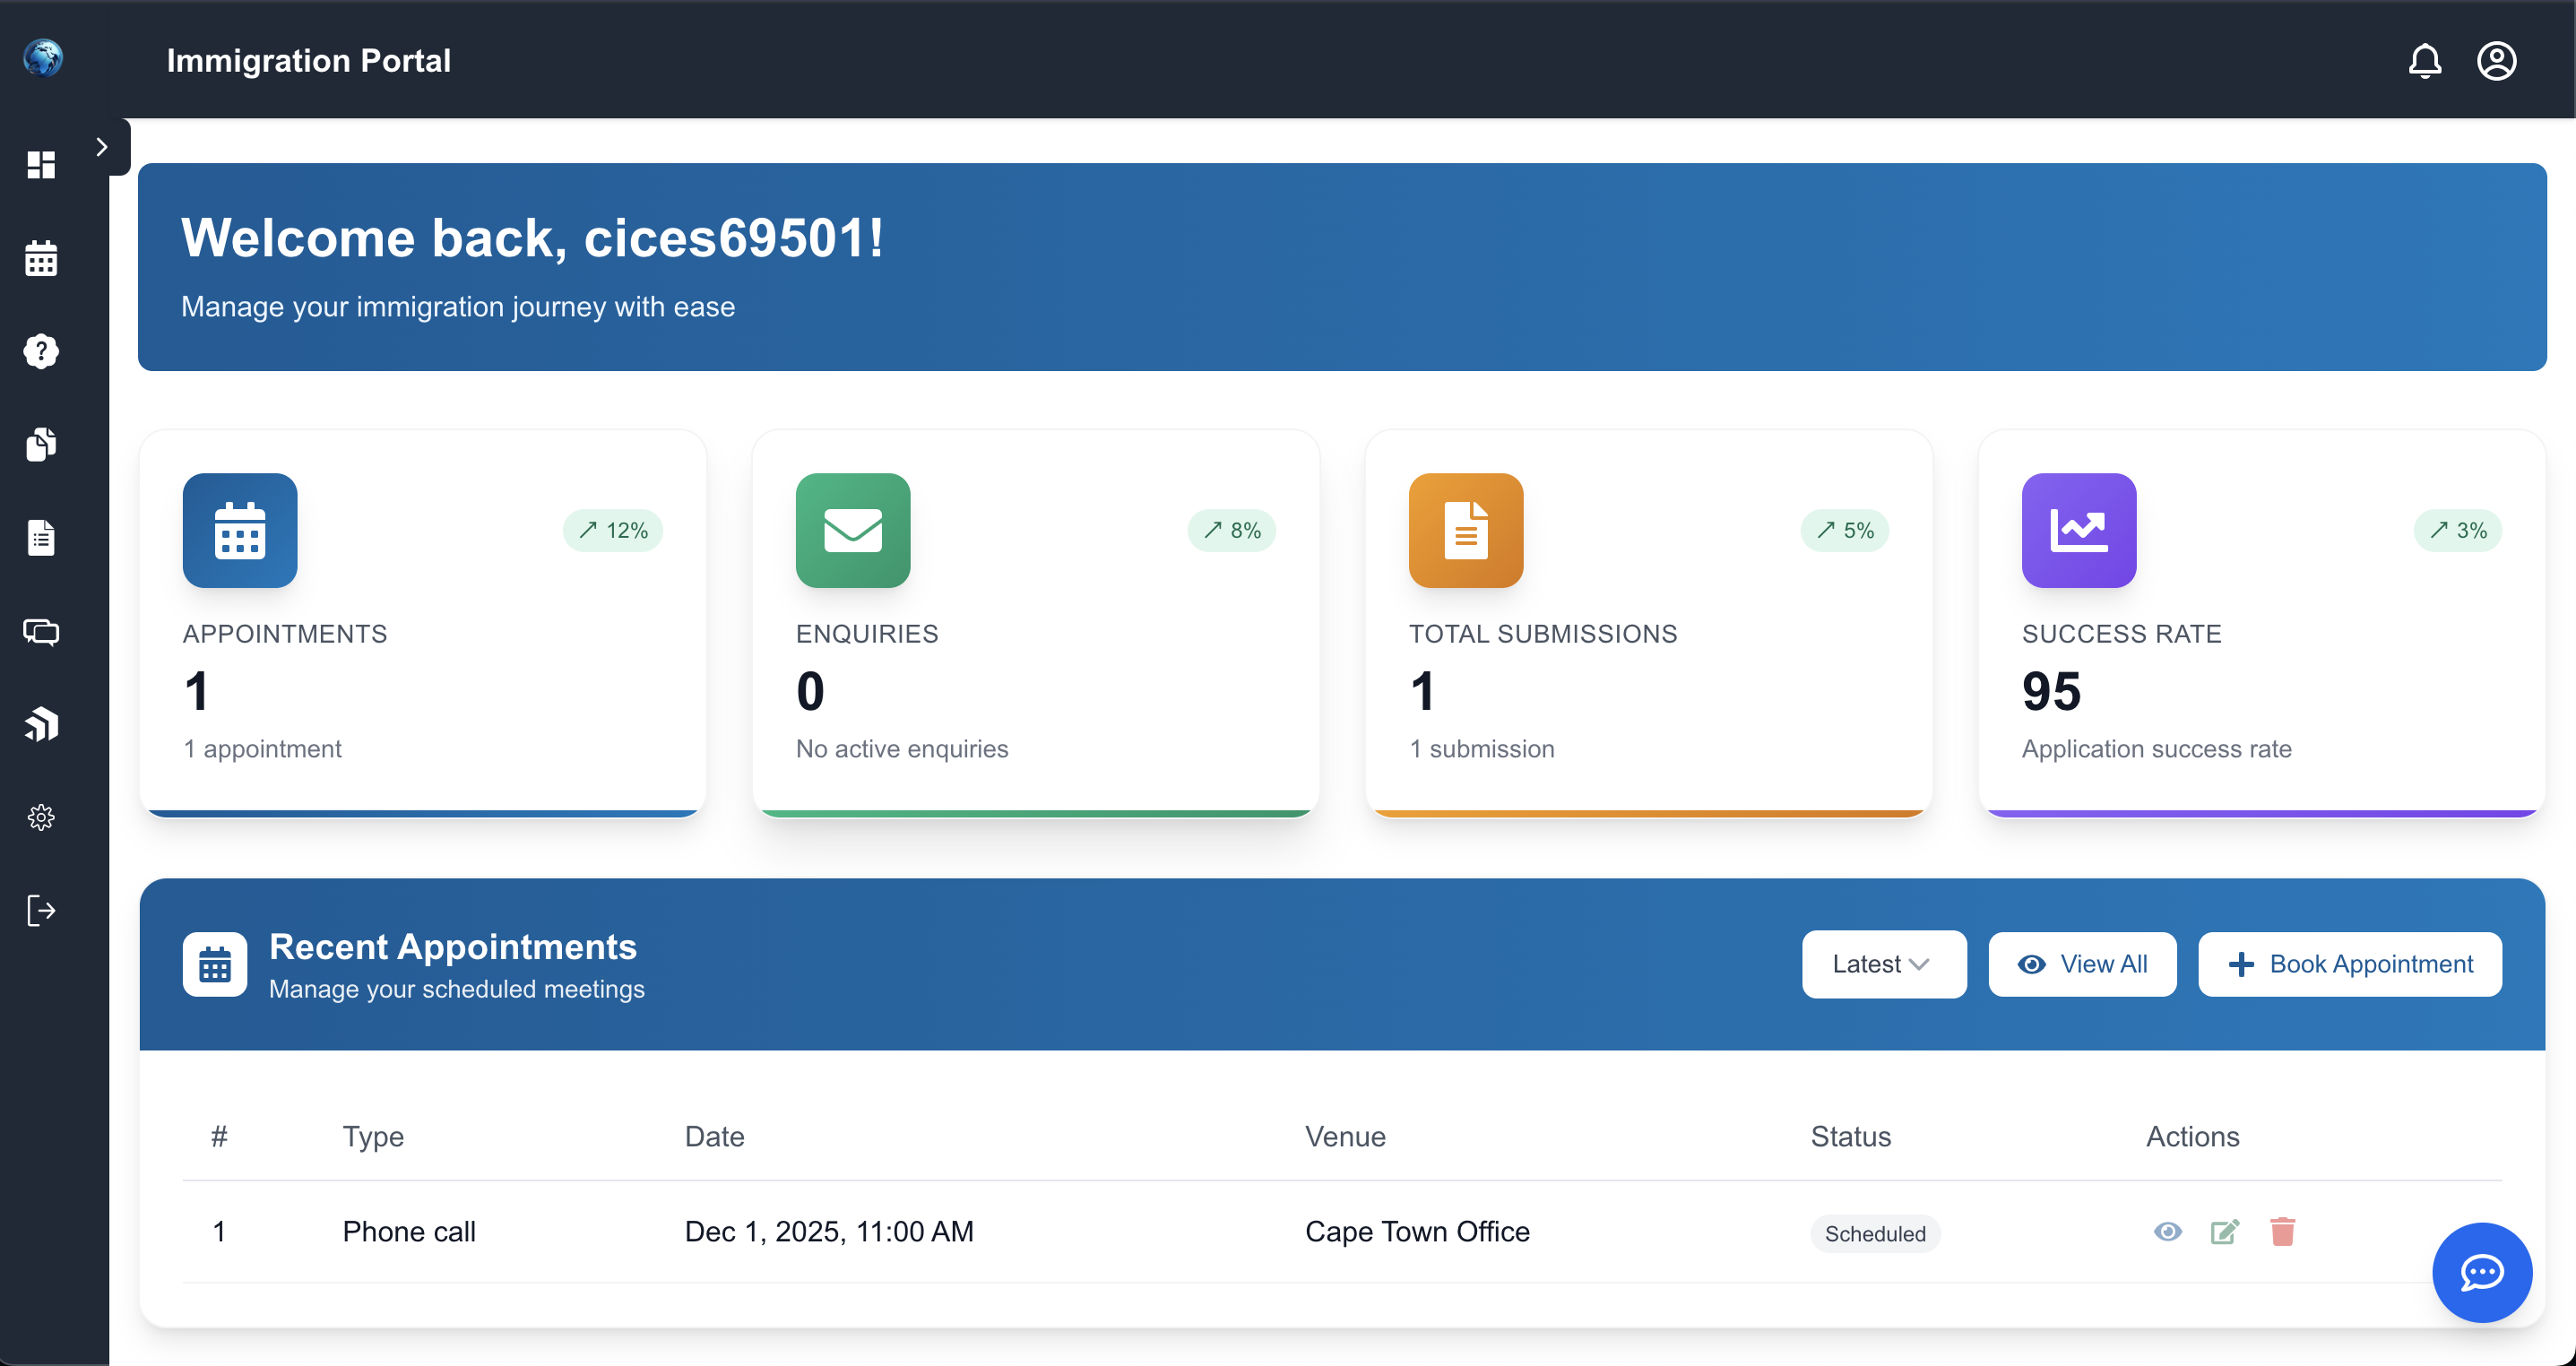Image resolution: width=2576 pixels, height=1366 pixels.
Task: Click the Immigration Portal title link
Action: click(309, 61)
